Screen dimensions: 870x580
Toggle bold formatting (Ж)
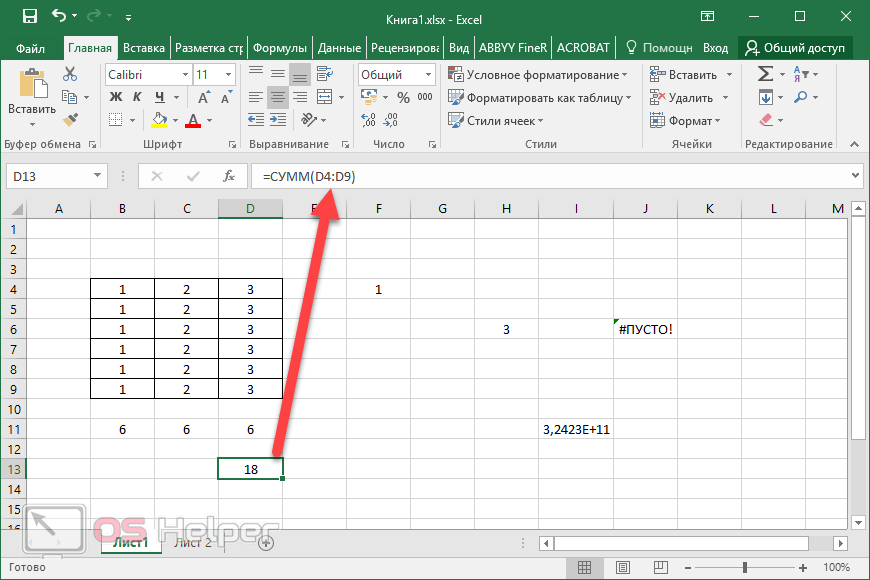point(115,97)
